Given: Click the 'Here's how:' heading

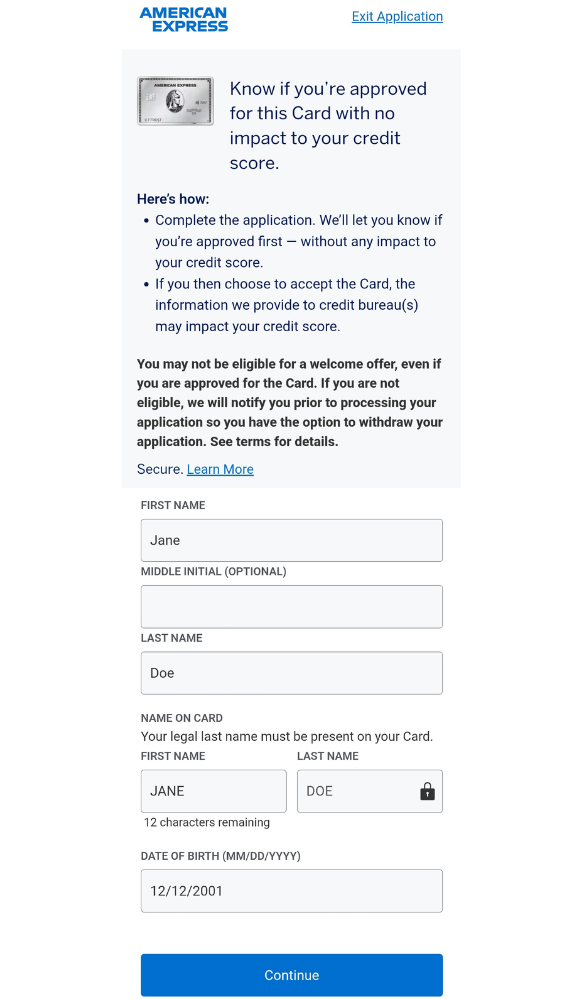Looking at the screenshot, I should pos(172,199).
